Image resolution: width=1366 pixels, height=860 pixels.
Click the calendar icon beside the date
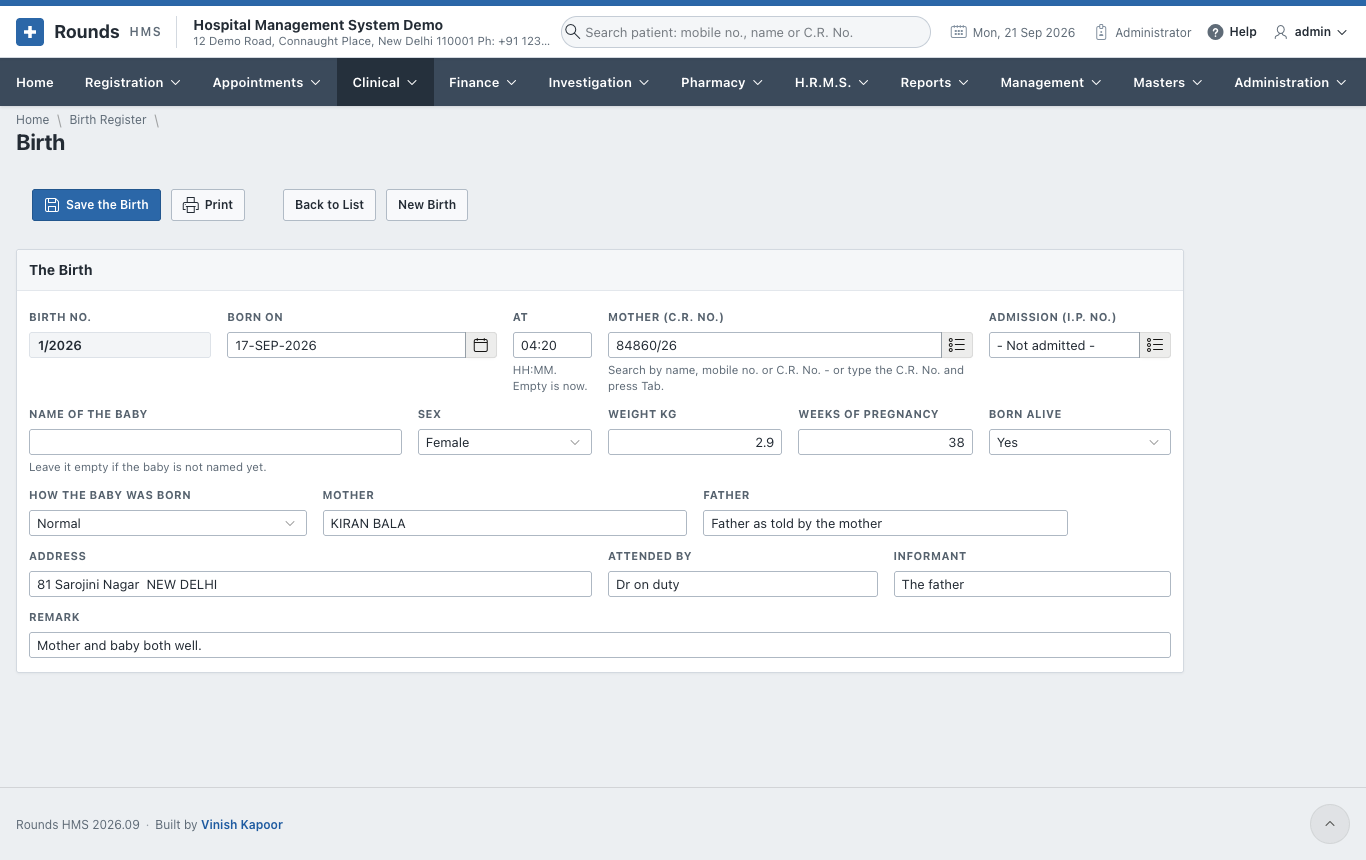959,32
